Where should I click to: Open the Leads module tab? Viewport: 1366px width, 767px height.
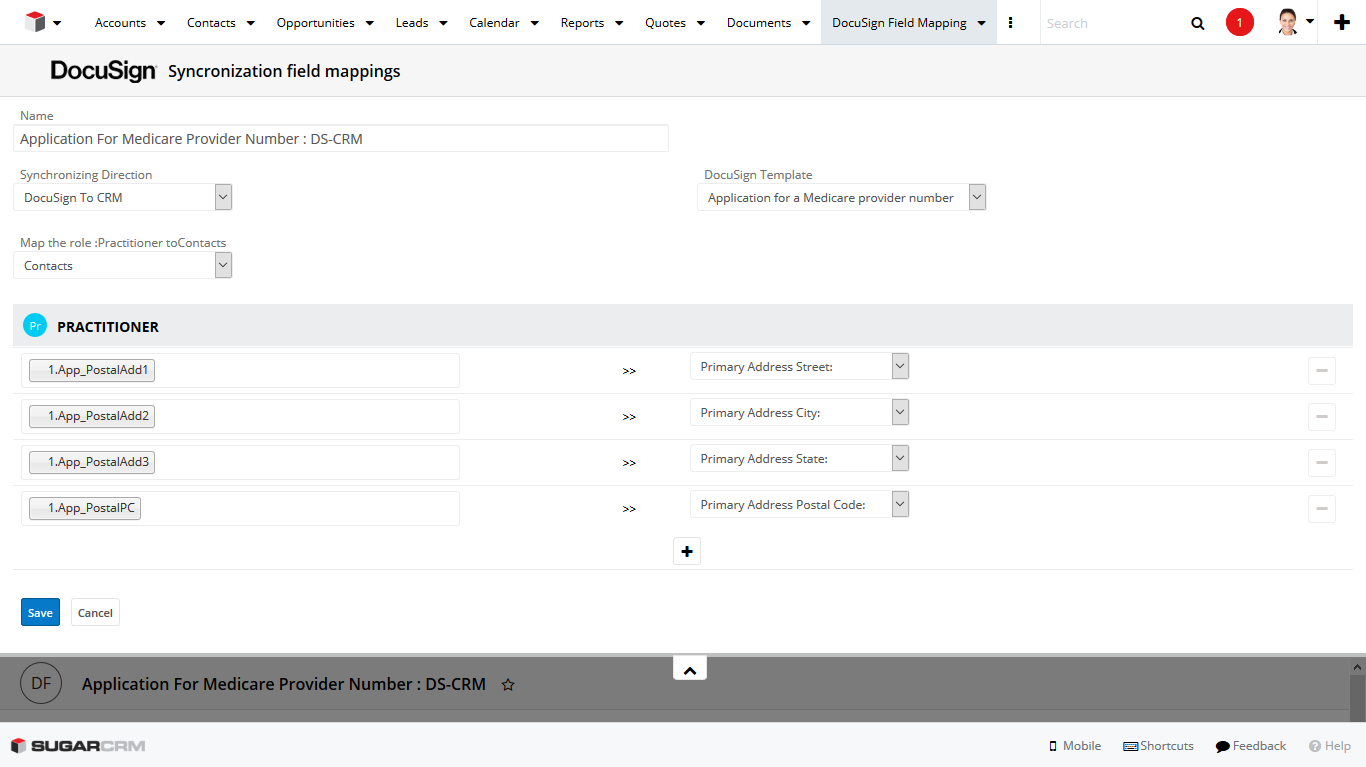tap(412, 23)
